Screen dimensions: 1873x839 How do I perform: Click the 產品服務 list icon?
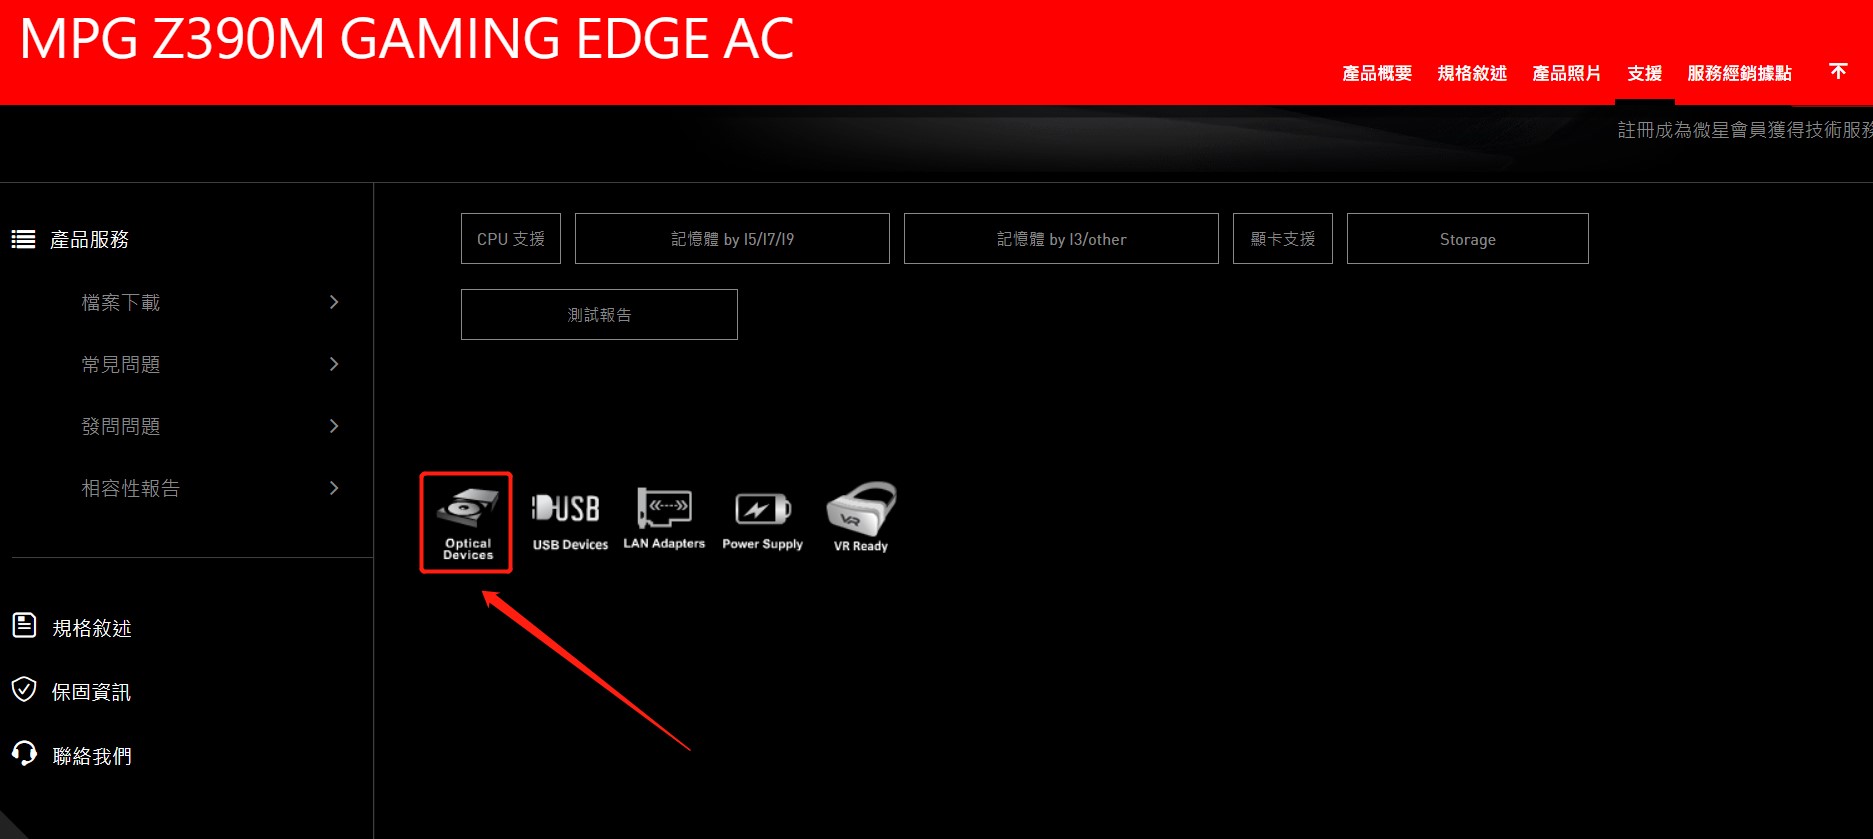point(23,239)
